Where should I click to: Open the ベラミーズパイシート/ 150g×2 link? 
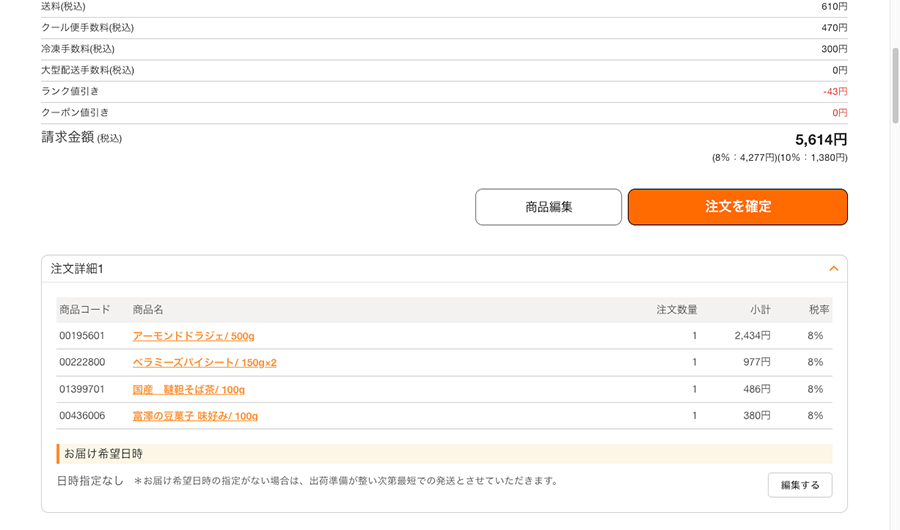pyautogui.click(x=204, y=363)
